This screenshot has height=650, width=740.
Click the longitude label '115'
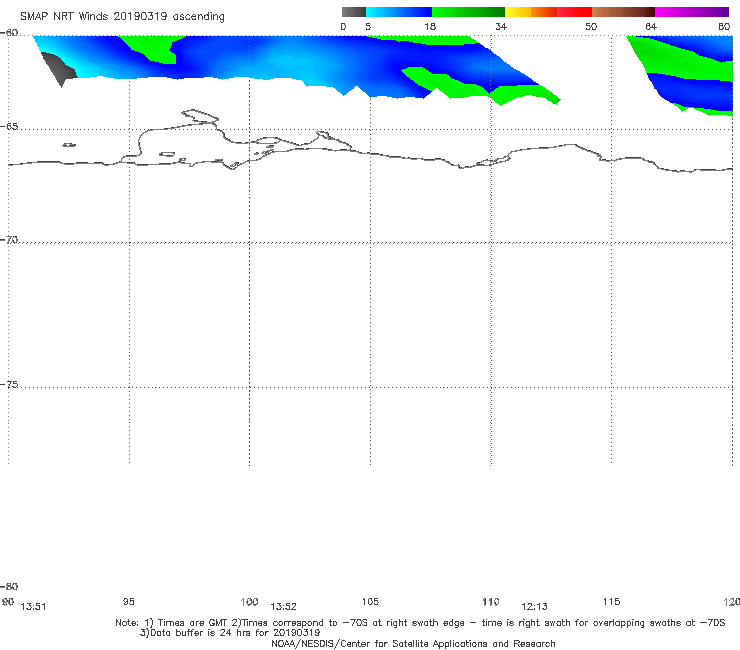(x=612, y=601)
